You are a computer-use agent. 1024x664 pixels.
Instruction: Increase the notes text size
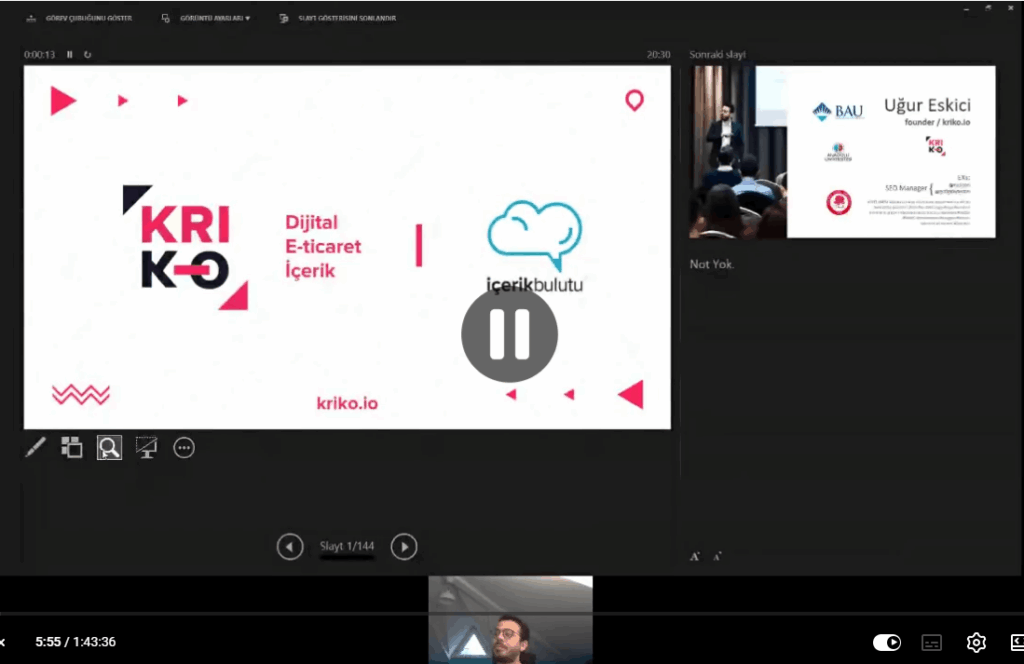click(695, 556)
